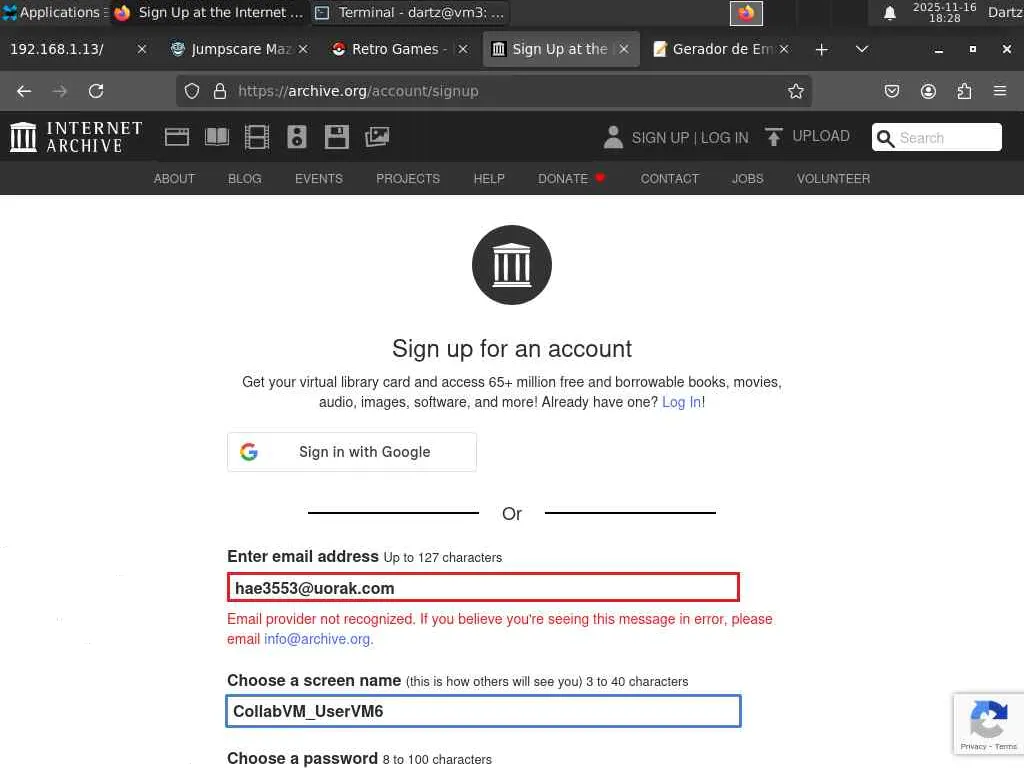The height and width of the screenshot is (768, 1024).
Task: Open the Audio speaker icon
Action: click(296, 137)
